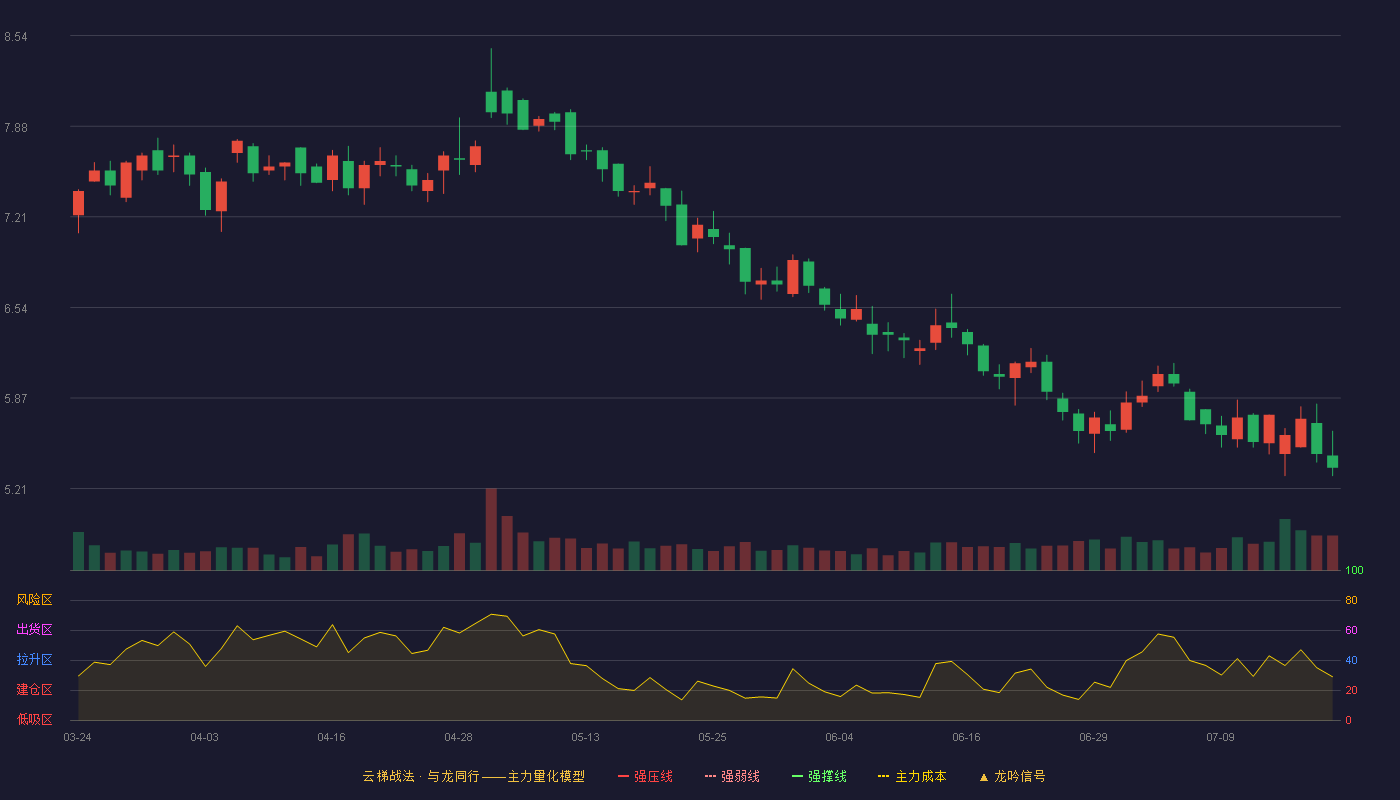Select the 建仓区 zone label
The image size is (1400, 800).
34,690
